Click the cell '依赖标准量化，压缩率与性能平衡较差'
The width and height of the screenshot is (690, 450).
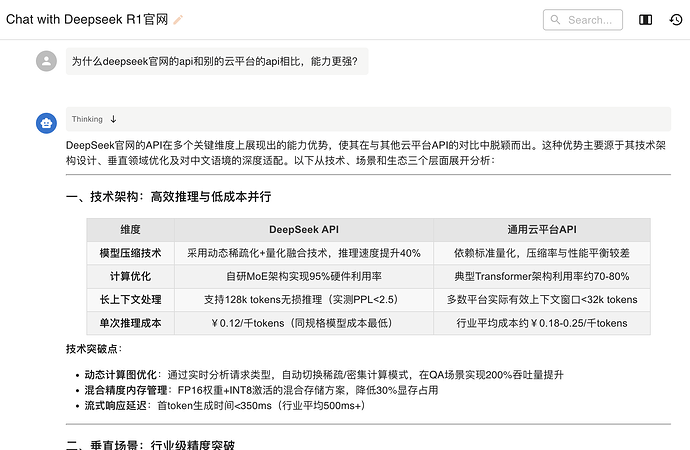(x=542, y=253)
